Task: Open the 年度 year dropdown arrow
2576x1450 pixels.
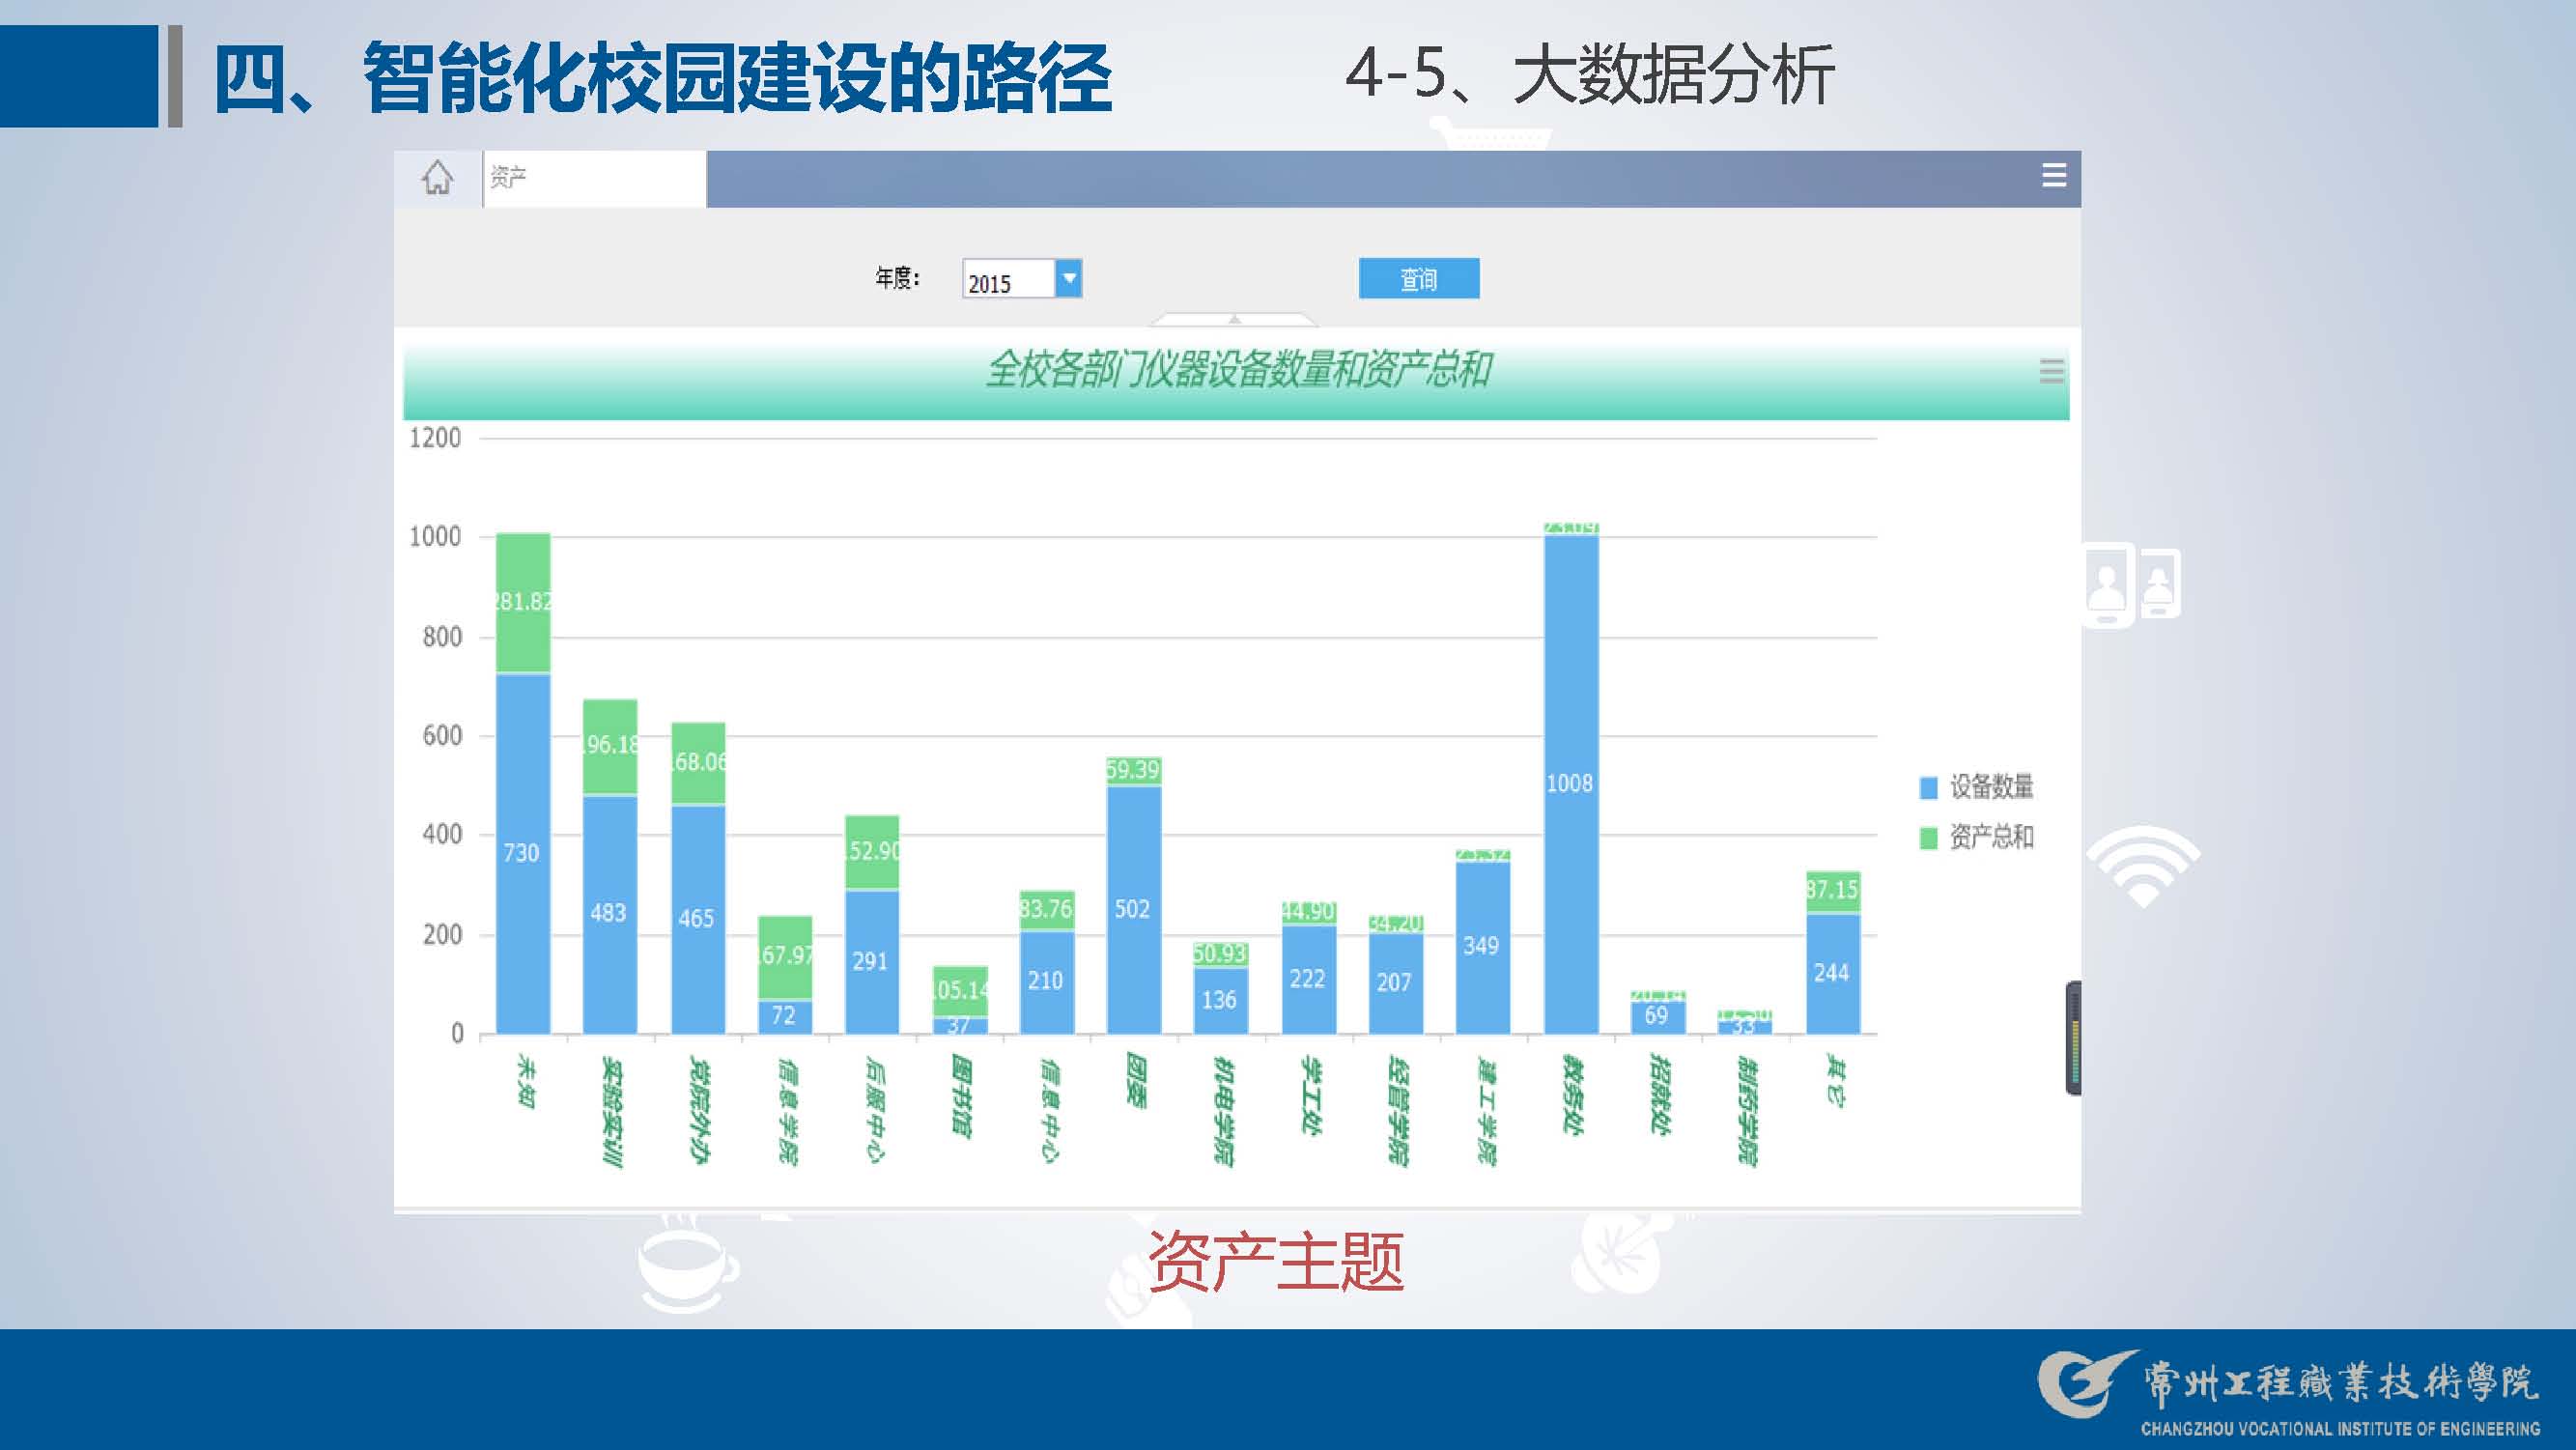Action: pos(1069,277)
